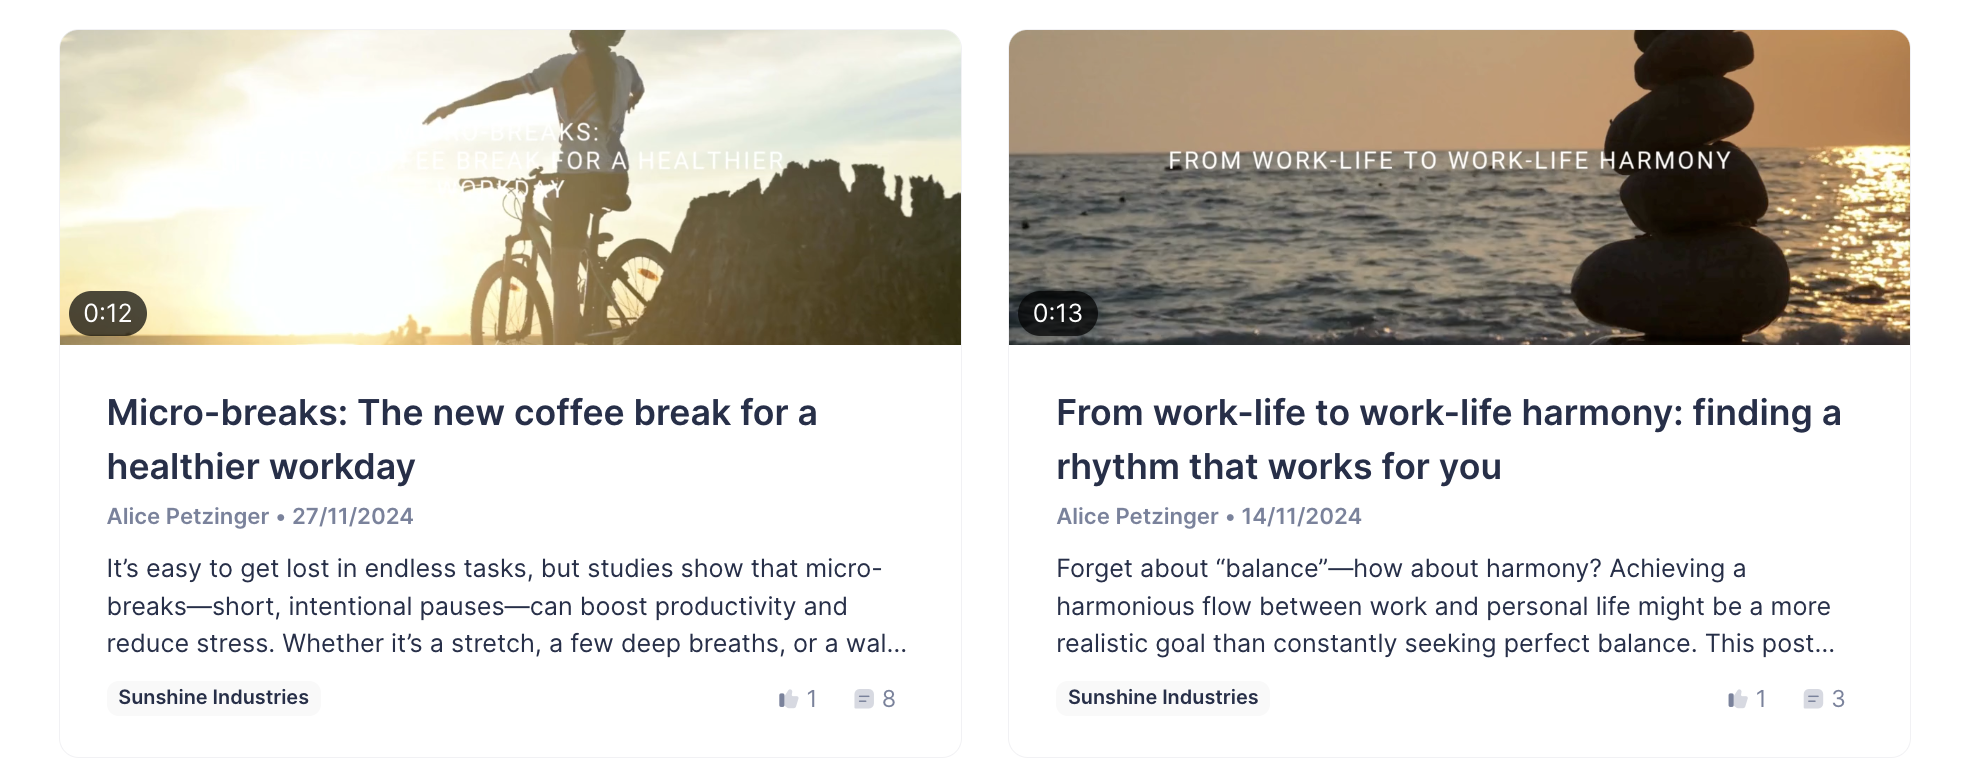The width and height of the screenshot is (1968, 778).
Task: Open the stacked stones video thumbnail
Action: (x=1459, y=187)
